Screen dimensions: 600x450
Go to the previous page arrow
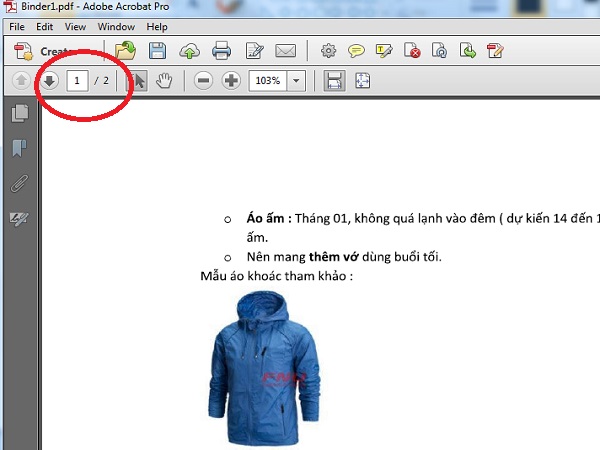(x=21, y=81)
